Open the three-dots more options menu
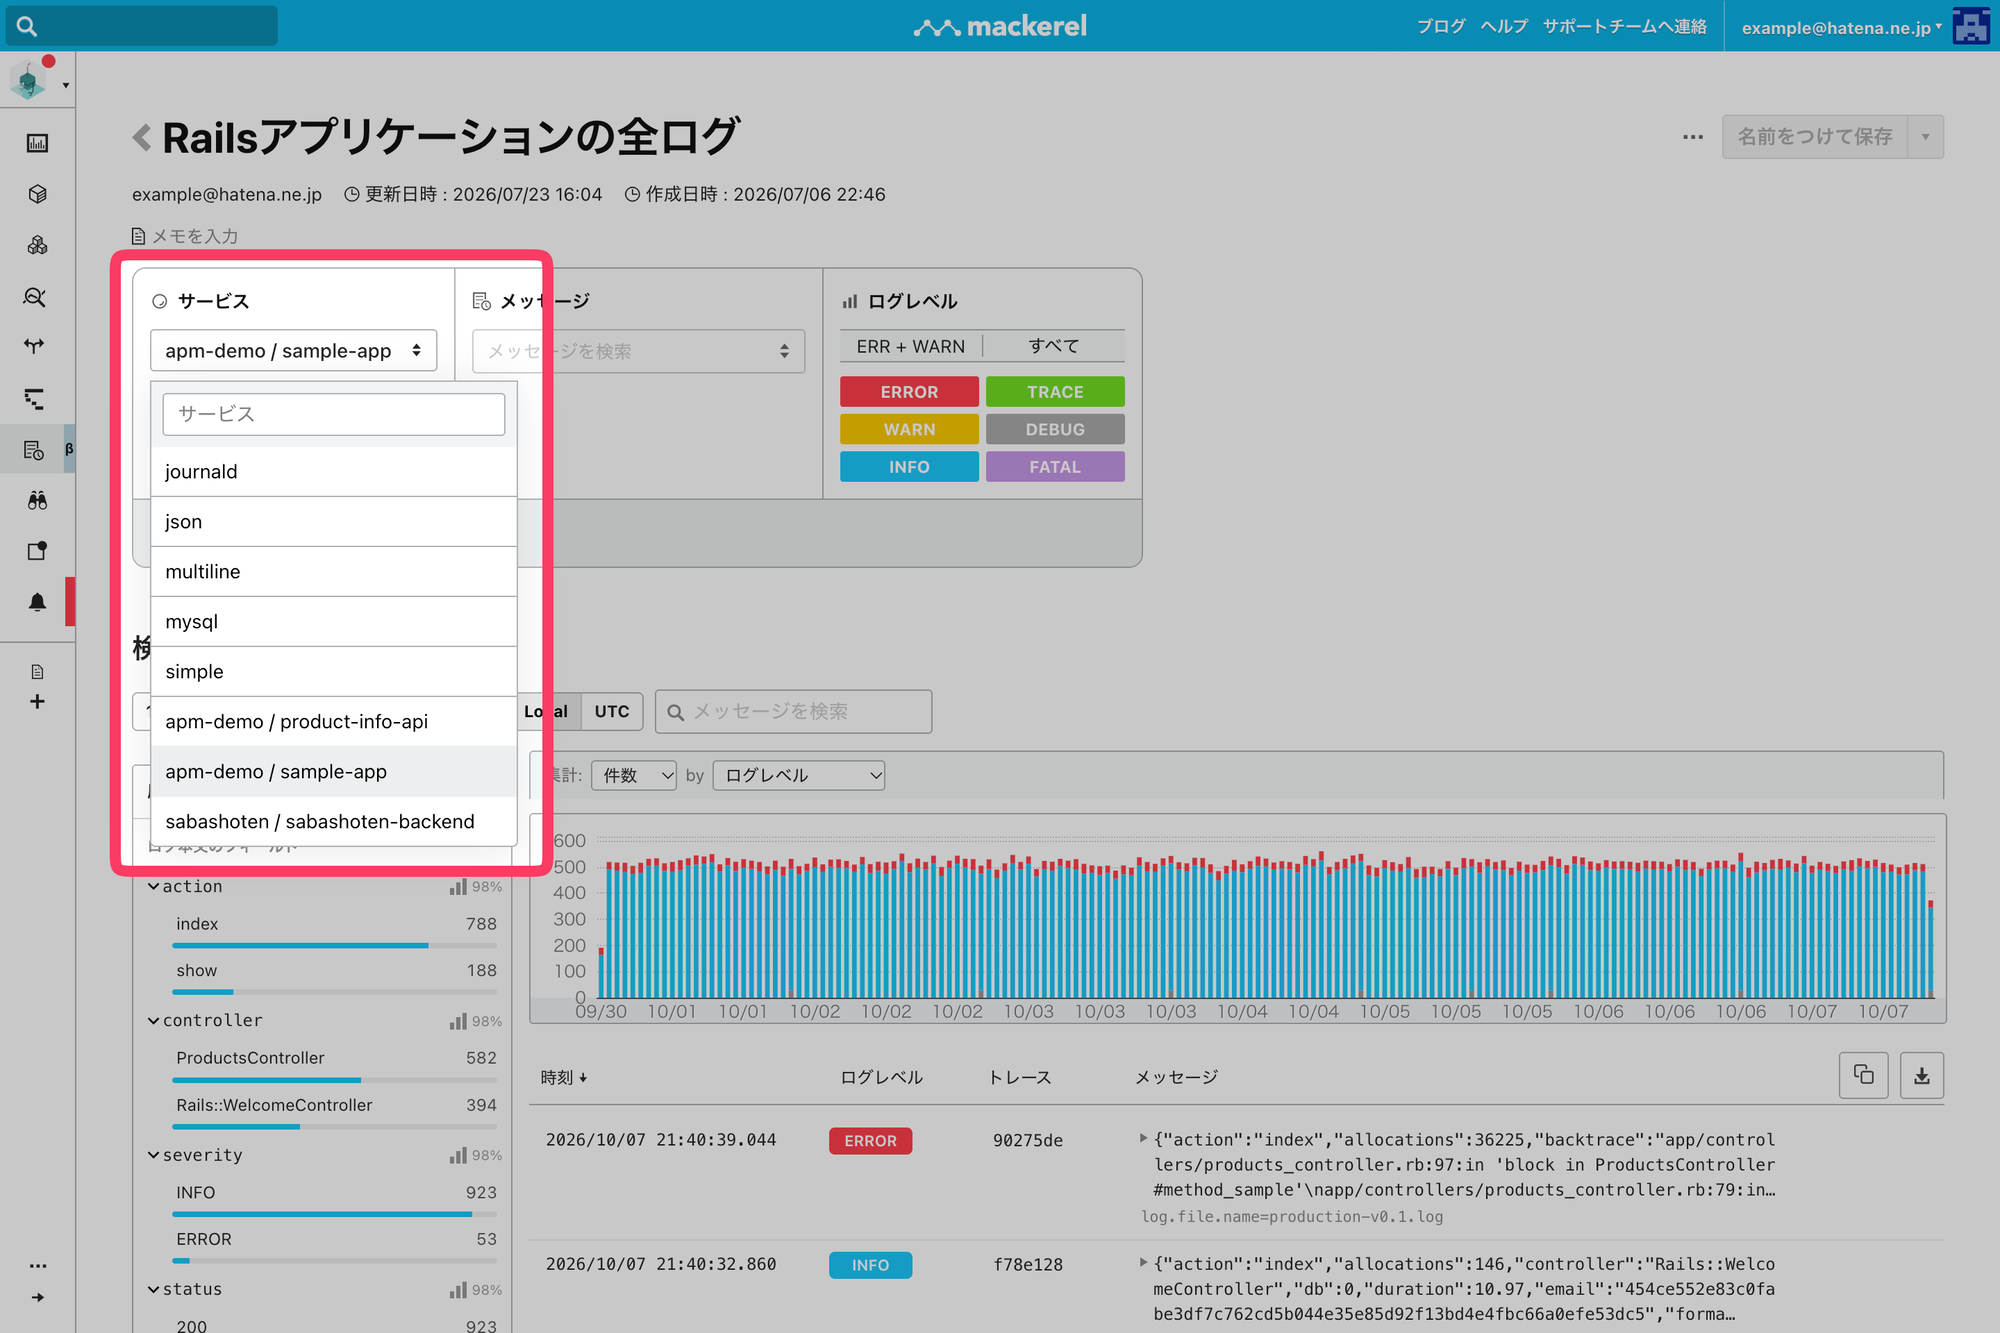 tap(1693, 137)
